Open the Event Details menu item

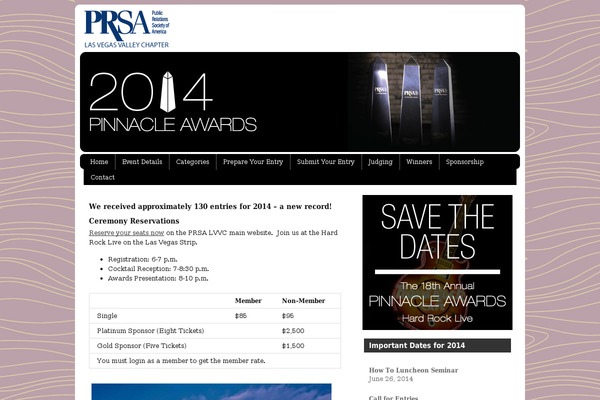[x=142, y=162]
